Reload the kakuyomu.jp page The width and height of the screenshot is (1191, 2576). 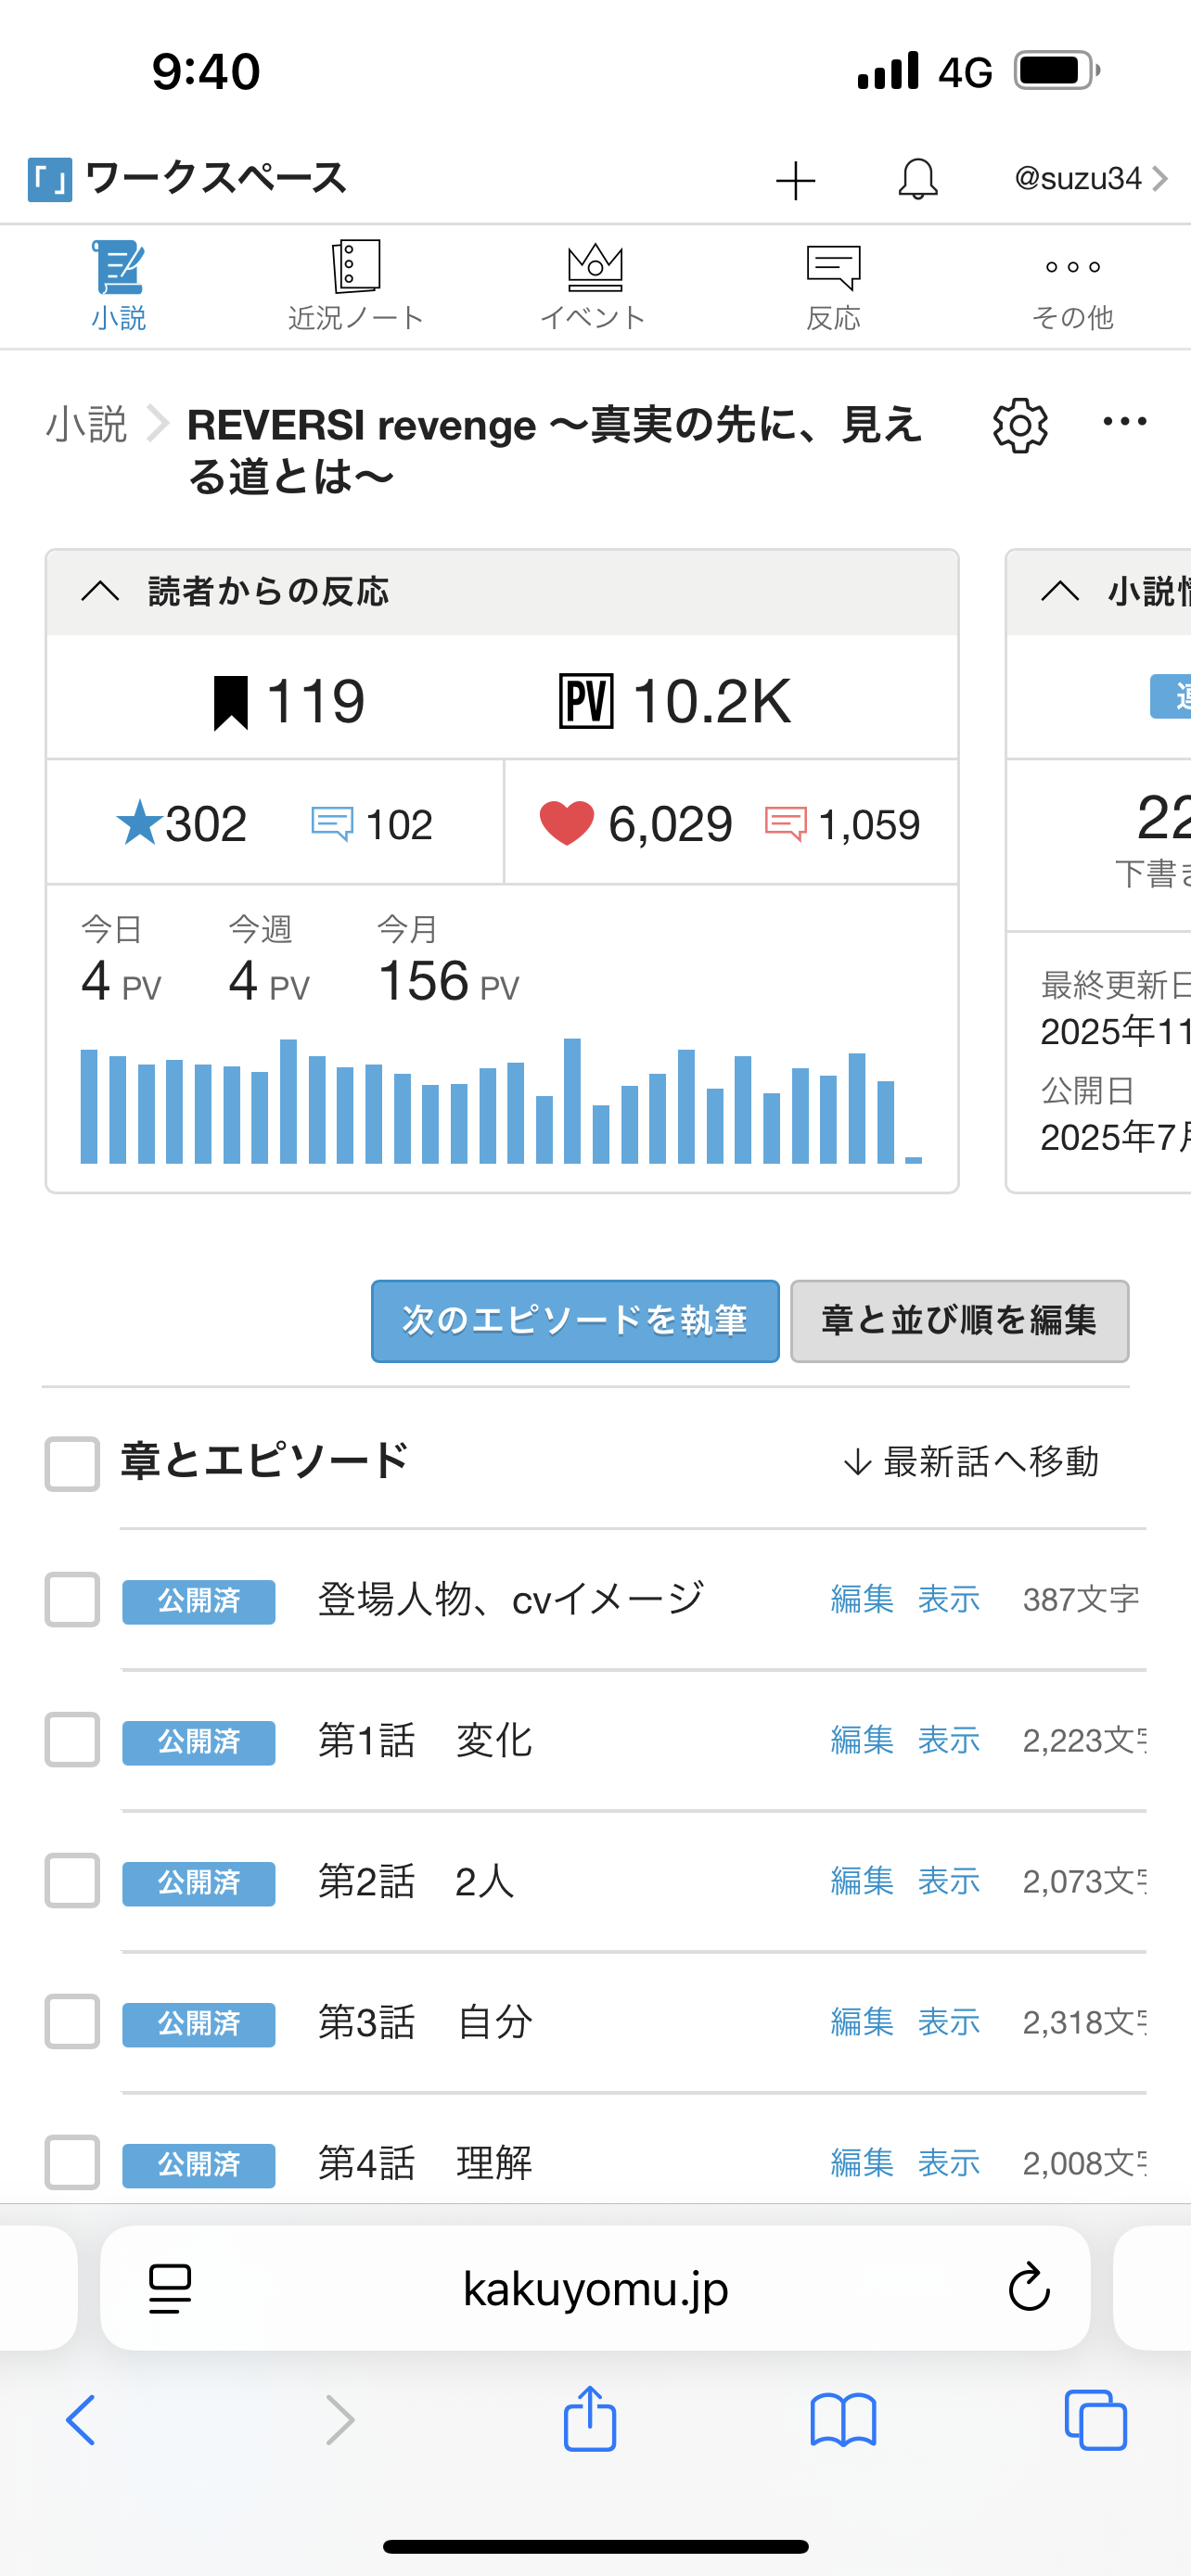pos(1028,2288)
